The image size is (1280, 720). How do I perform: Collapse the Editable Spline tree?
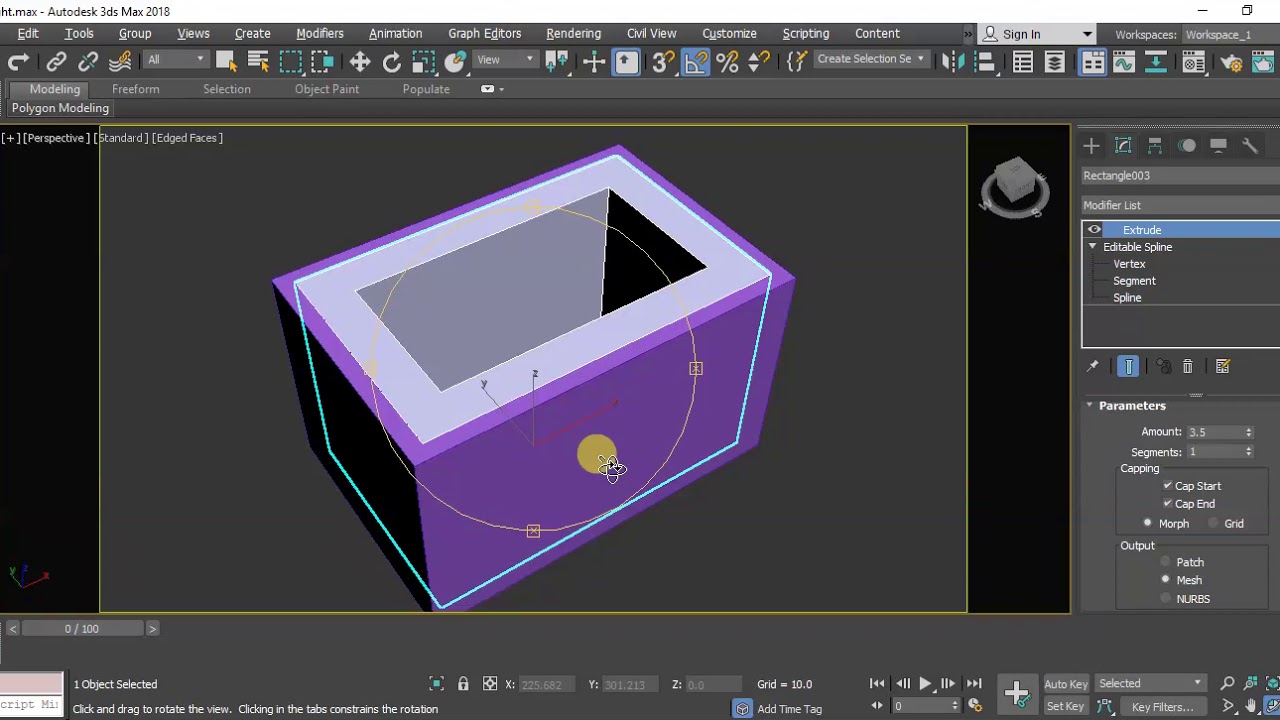pos(1092,247)
